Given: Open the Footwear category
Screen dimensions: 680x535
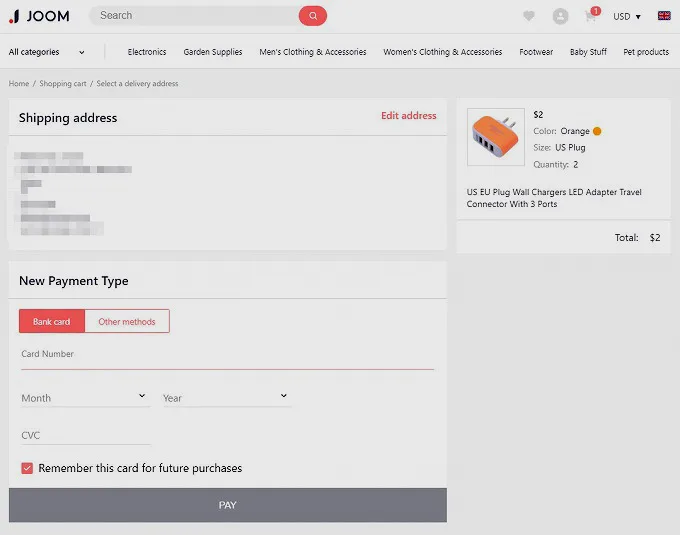Looking at the screenshot, I should [x=536, y=52].
